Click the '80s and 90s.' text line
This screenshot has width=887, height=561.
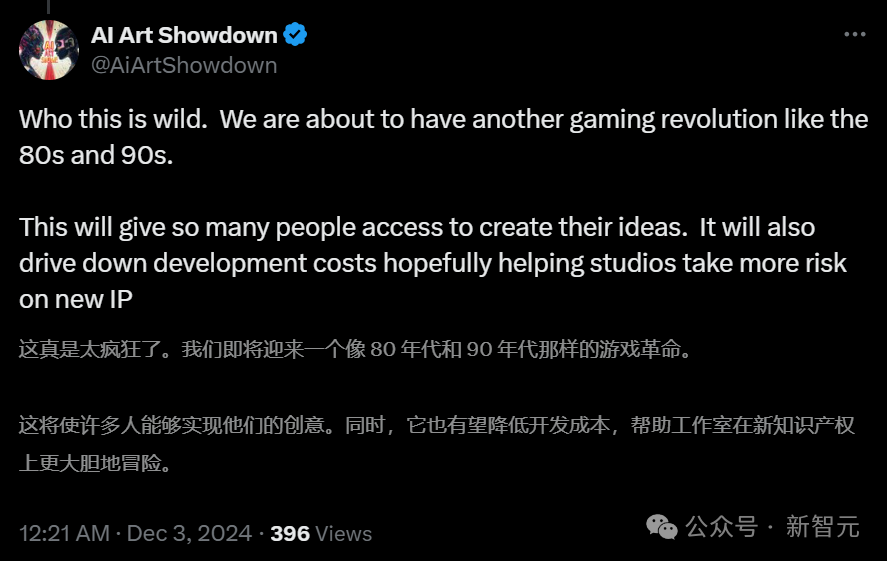click(x=96, y=155)
